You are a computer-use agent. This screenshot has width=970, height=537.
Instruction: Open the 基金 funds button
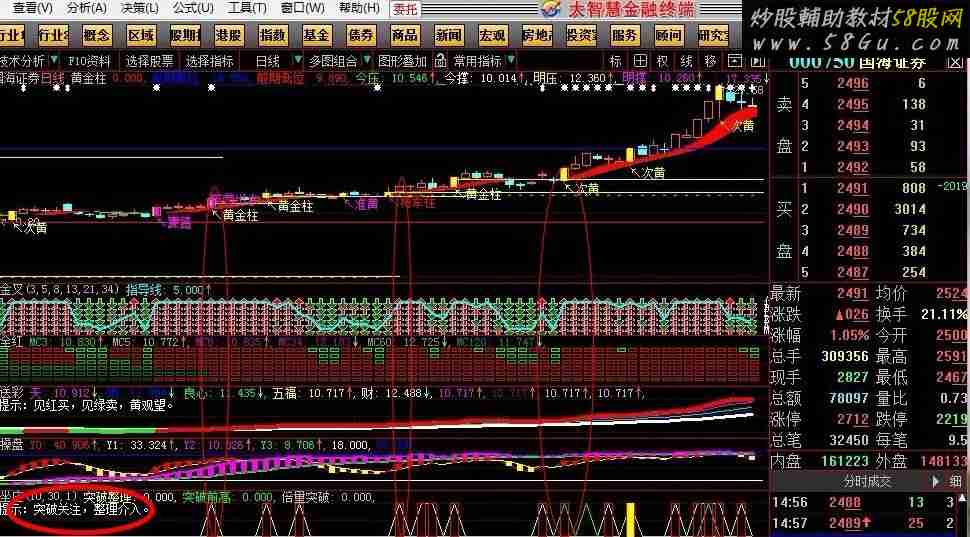tap(317, 36)
